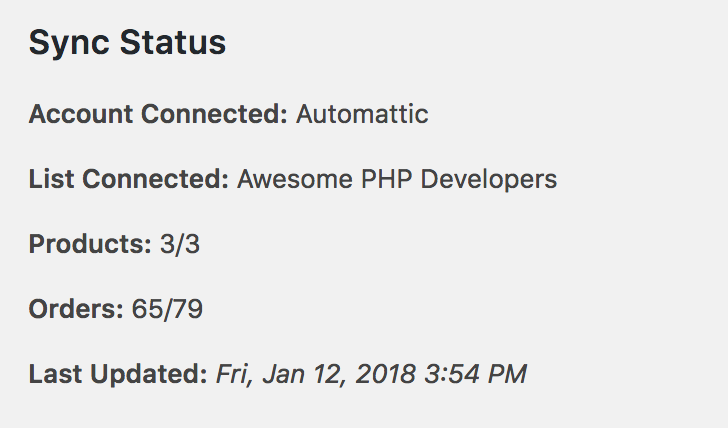Select the Account Connected label
Image resolution: width=728 pixels, height=428 pixels.
tap(158, 114)
